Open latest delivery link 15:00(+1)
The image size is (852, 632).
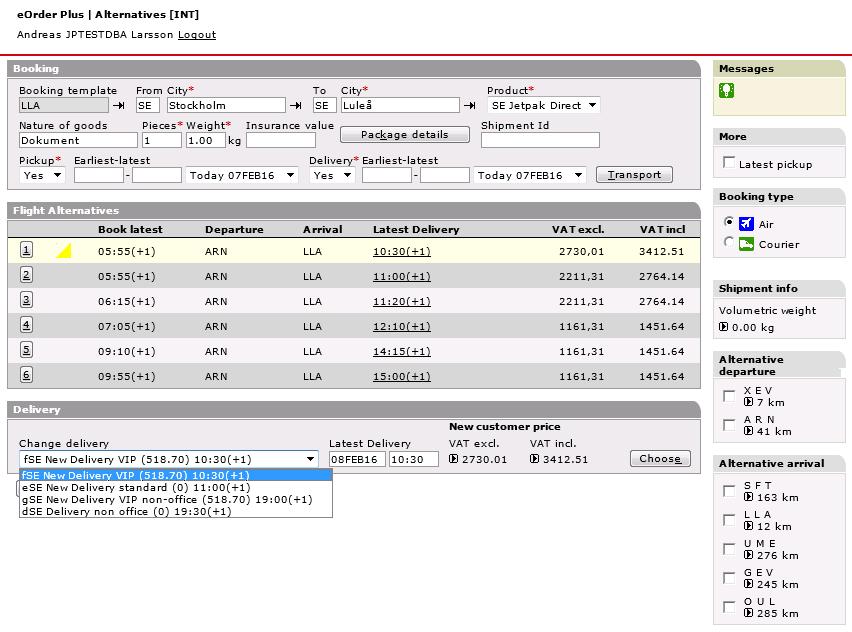tap(402, 377)
